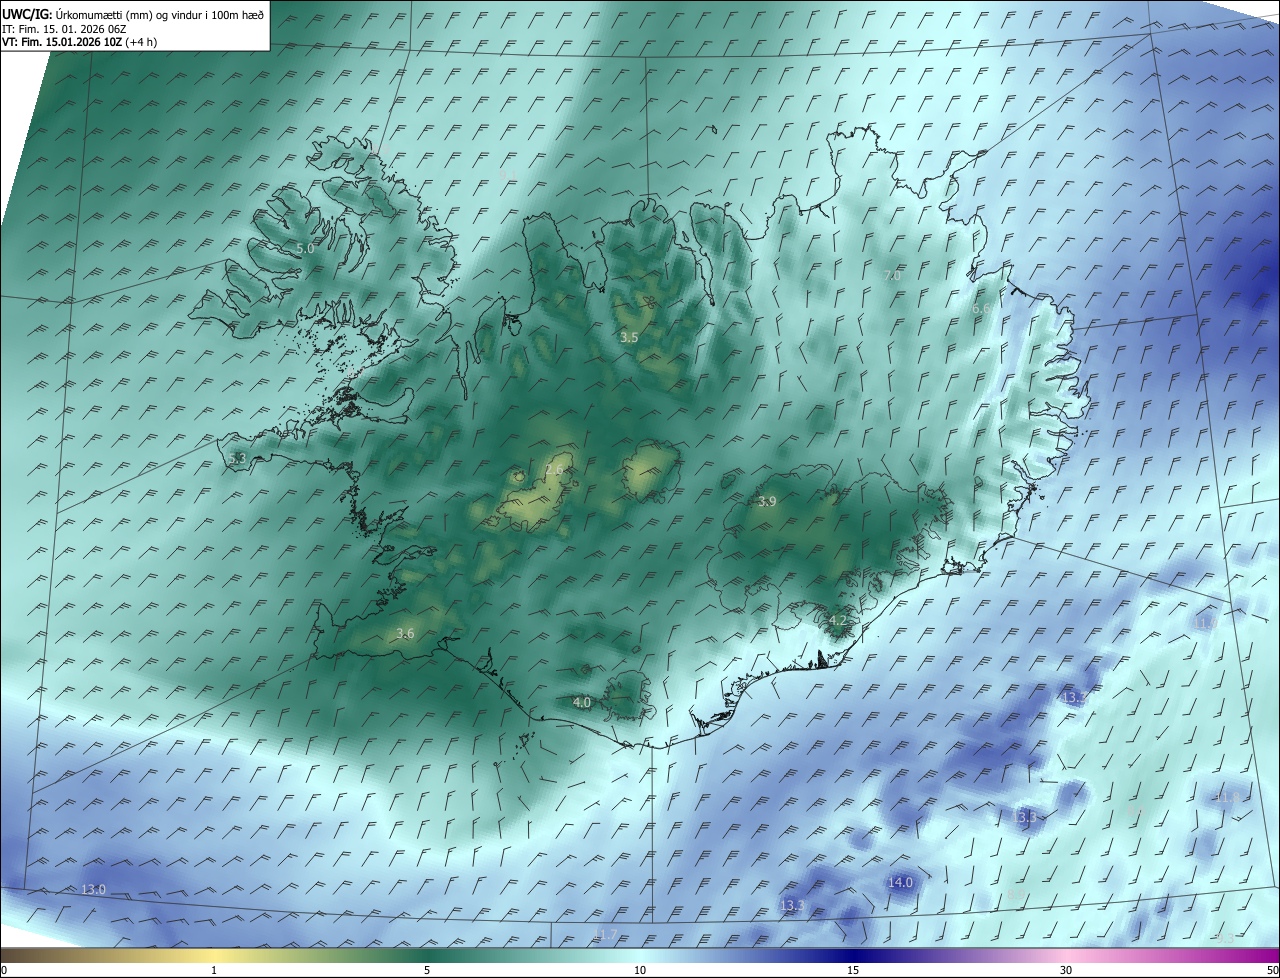Click the legend tick label 50
The width and height of the screenshot is (1280, 978).
click(1272, 970)
